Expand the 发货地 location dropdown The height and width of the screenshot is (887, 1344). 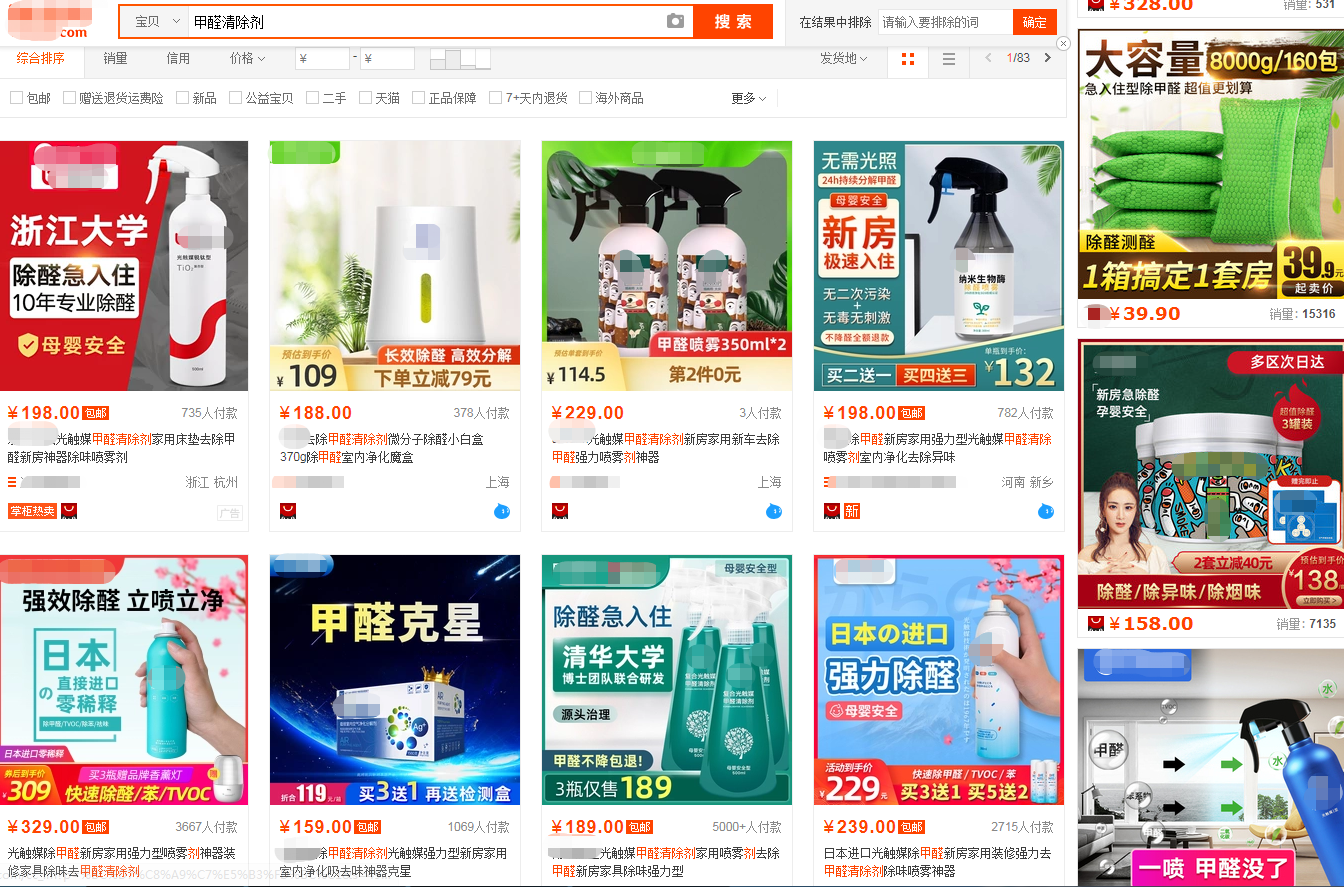(x=843, y=59)
